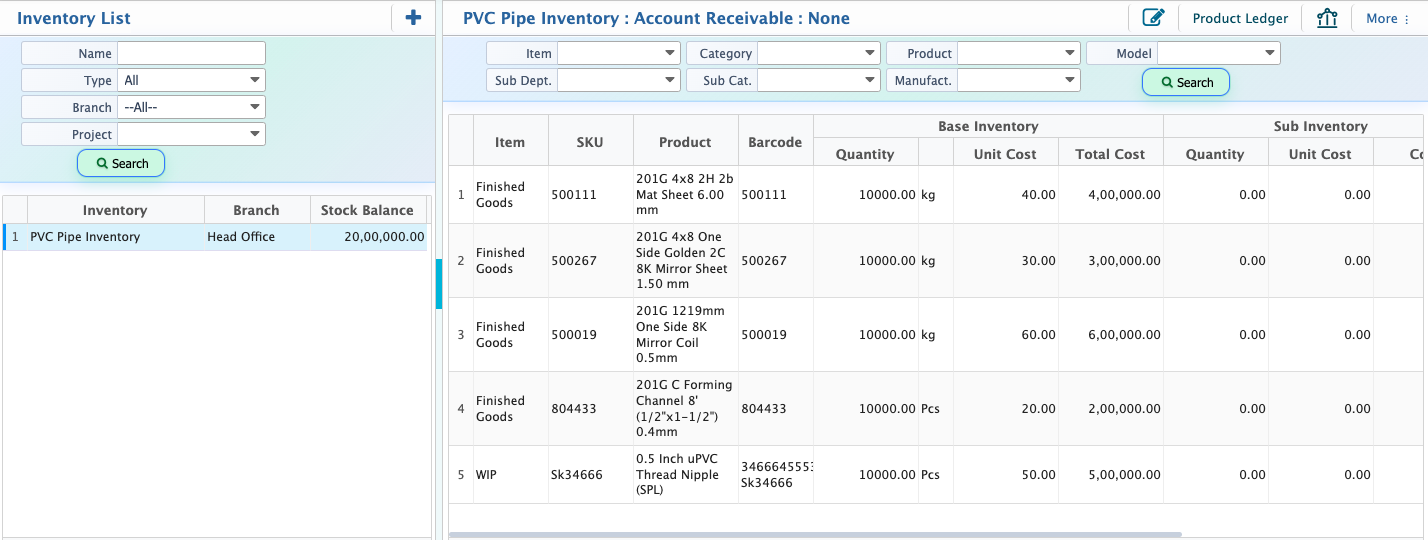
Task: Open the Sub Dept. filter dropdown
Action: click(619, 80)
